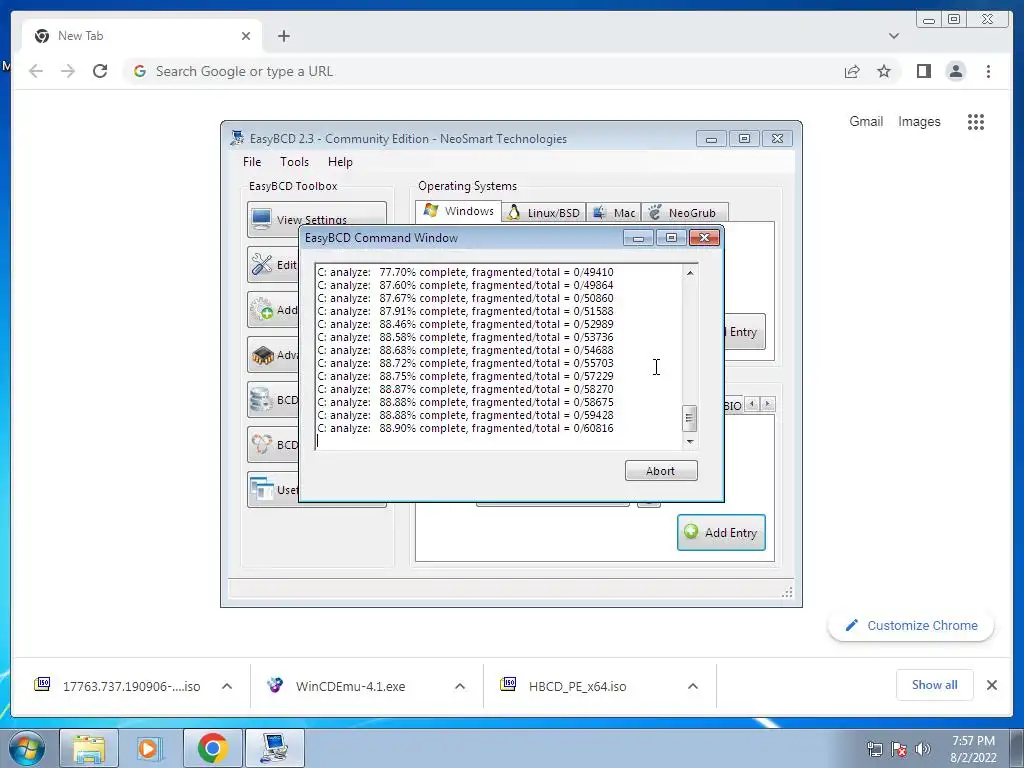Click Show all downloads

935,685
